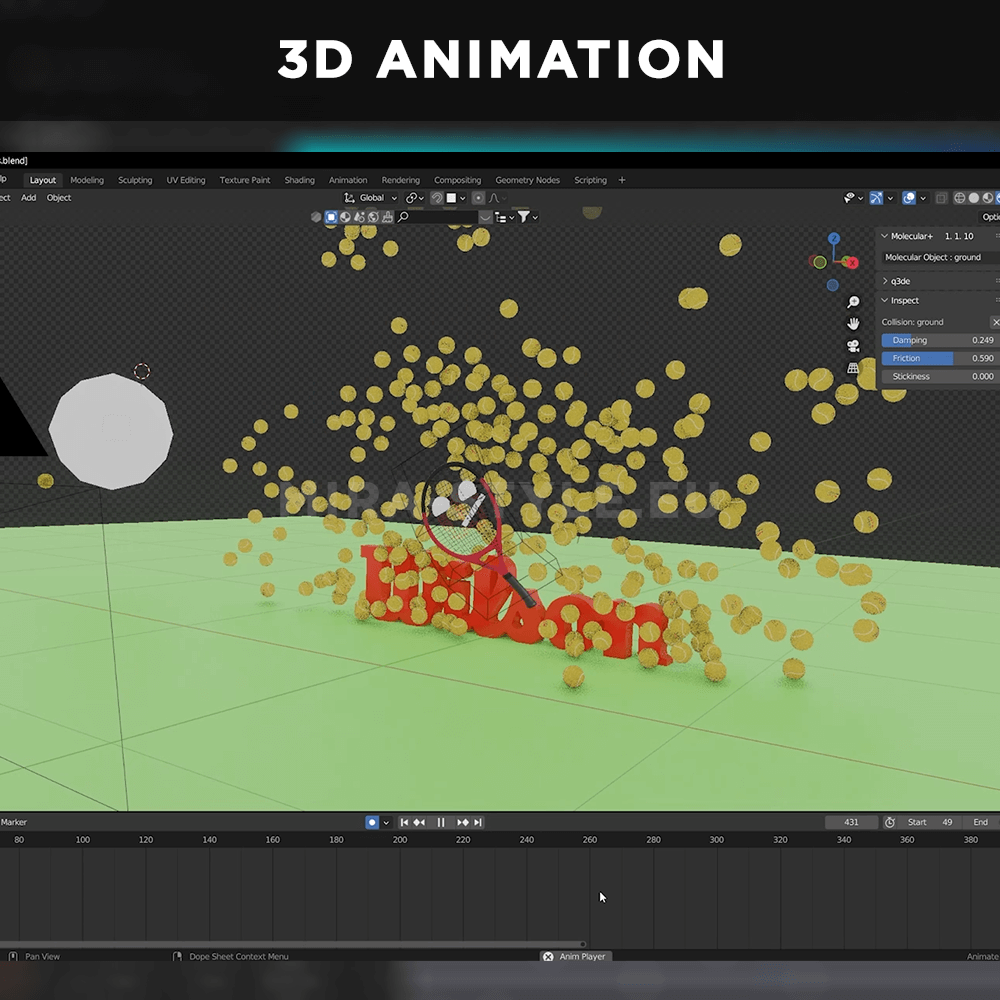Image resolution: width=1000 pixels, height=1000 pixels.
Task: Expand the q3de panel
Action: pyautogui.click(x=884, y=281)
